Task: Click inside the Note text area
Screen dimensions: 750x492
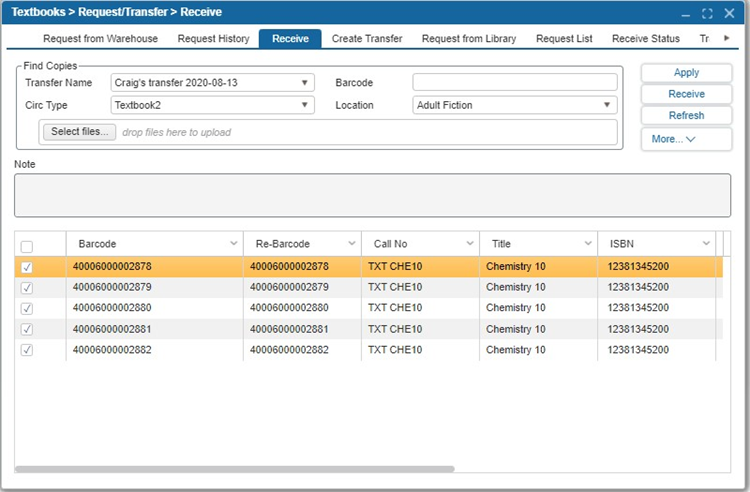Action: click(x=372, y=195)
